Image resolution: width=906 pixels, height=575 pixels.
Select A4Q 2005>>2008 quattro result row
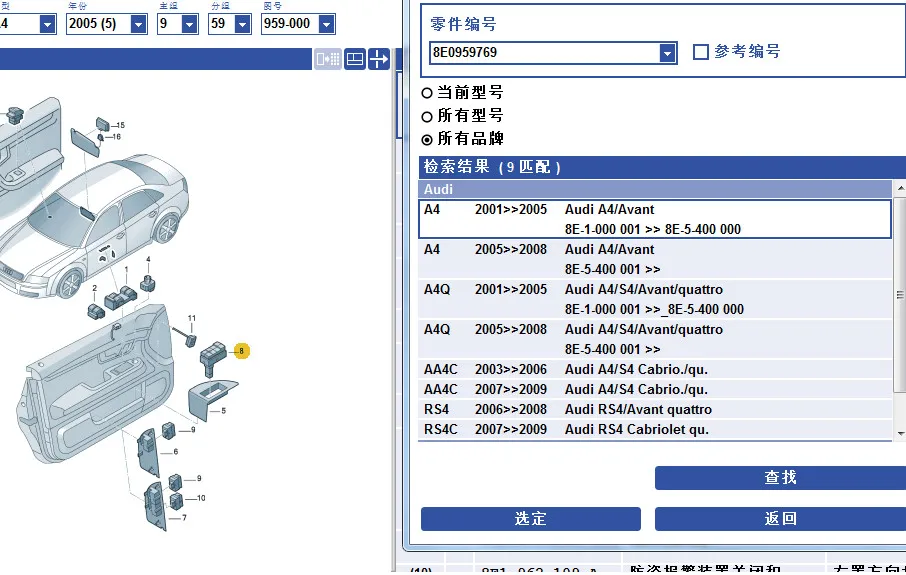coord(655,339)
